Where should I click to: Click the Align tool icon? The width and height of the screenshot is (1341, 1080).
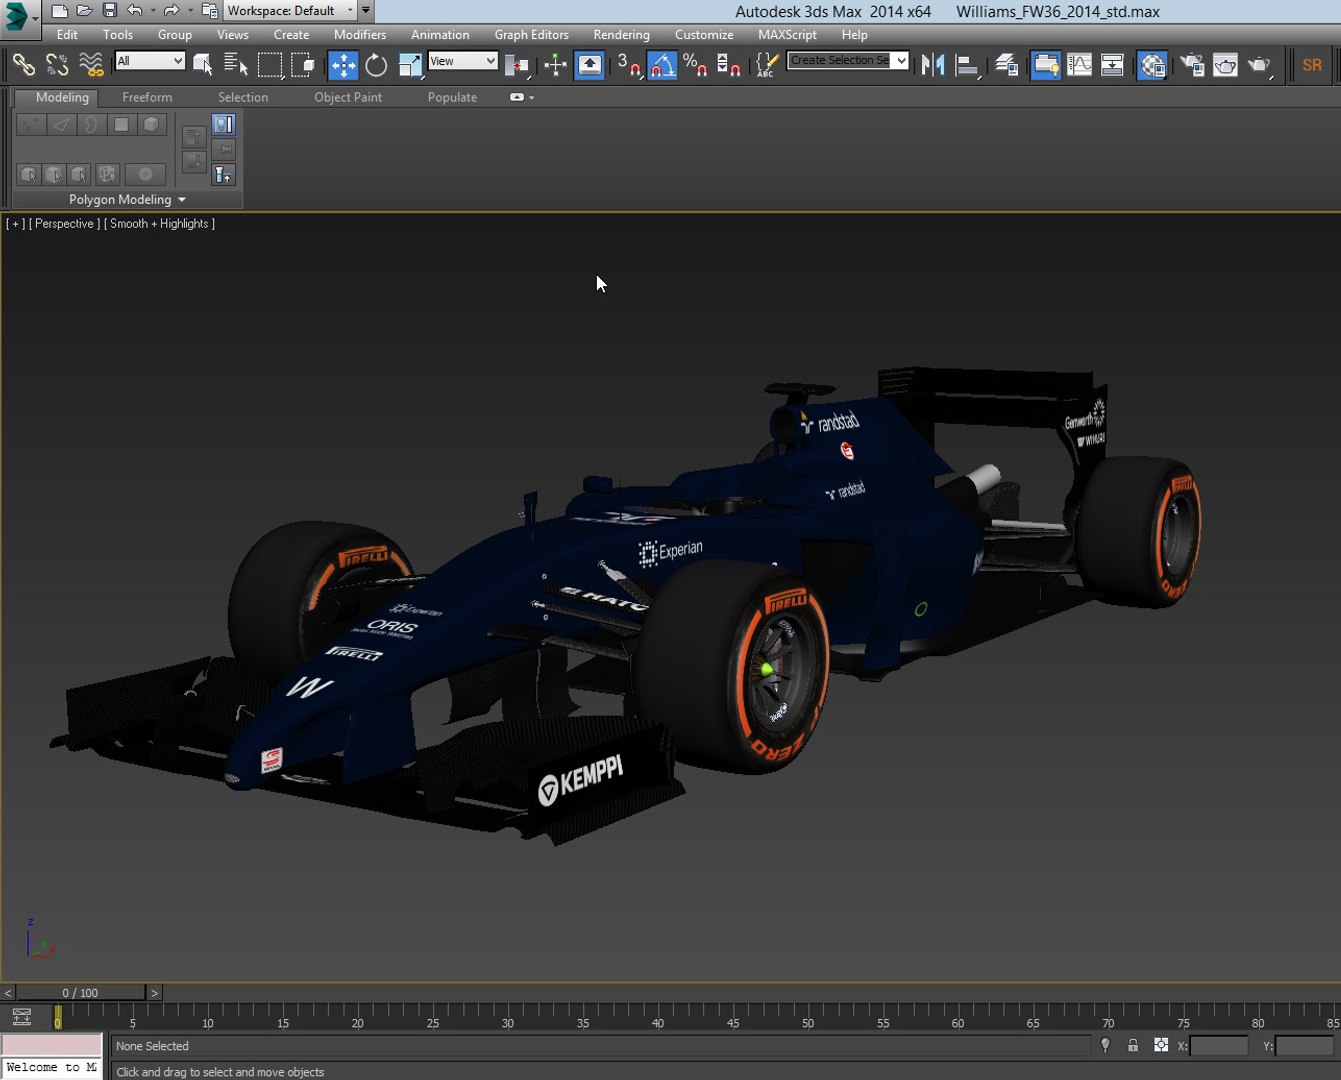(x=967, y=65)
